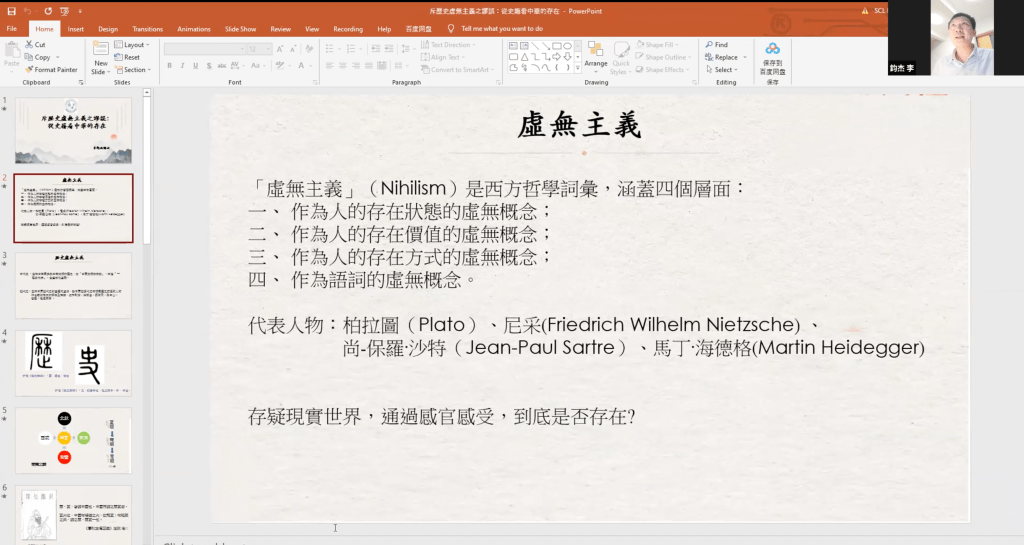This screenshot has width=1024, height=545.
Task: Switch to the Insert tab
Action: pyautogui.click(x=76, y=29)
